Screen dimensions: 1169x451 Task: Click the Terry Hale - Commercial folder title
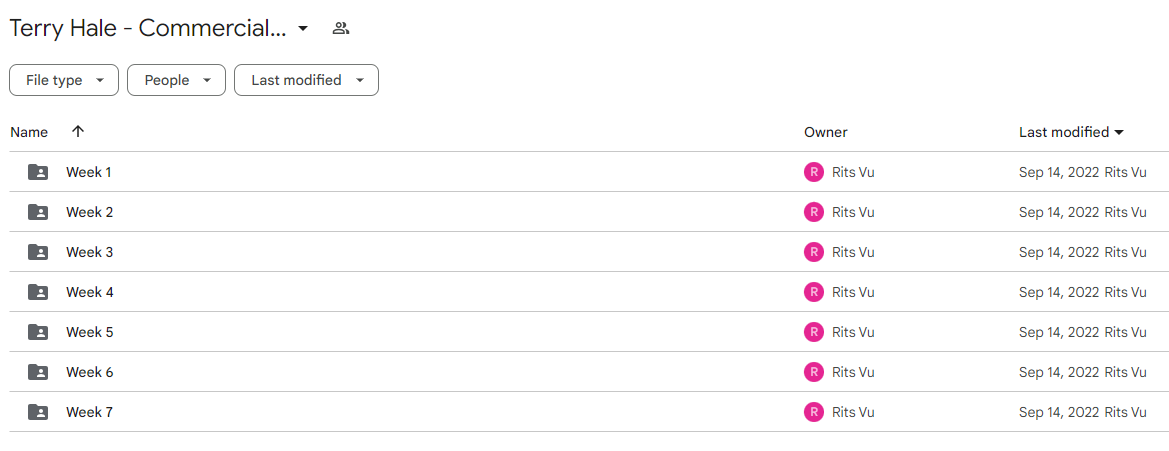pyautogui.click(x=148, y=29)
